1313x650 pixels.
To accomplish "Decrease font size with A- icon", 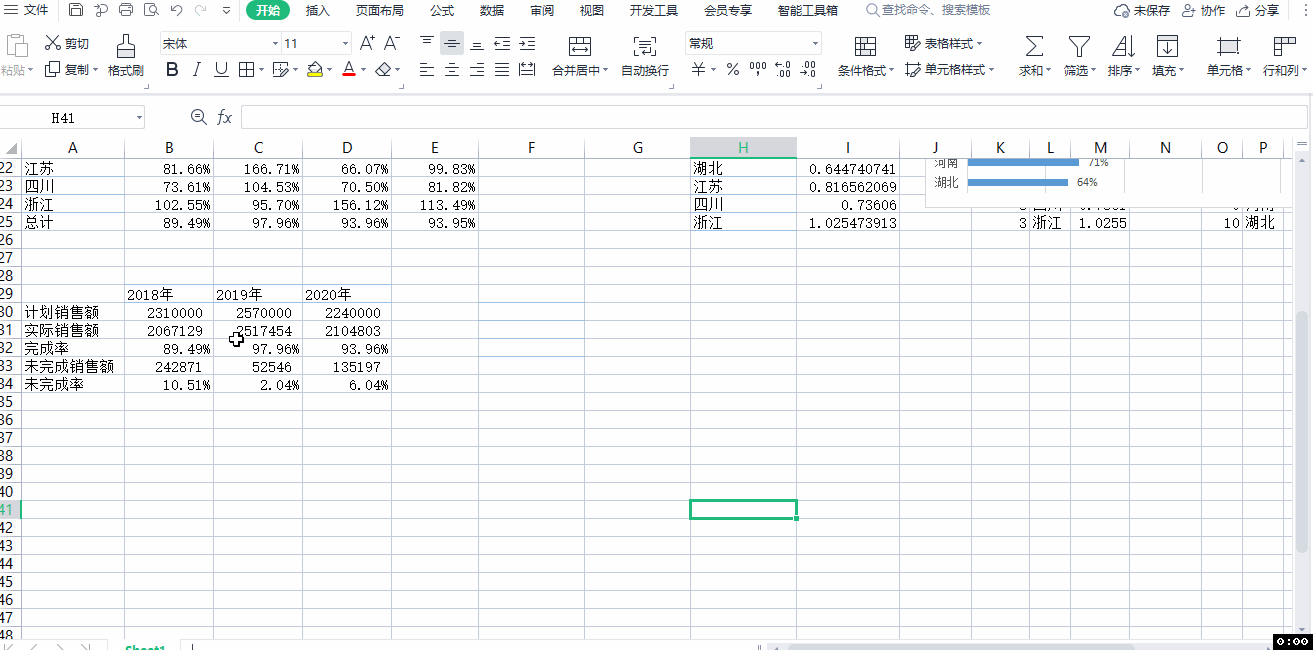I will click(x=392, y=43).
